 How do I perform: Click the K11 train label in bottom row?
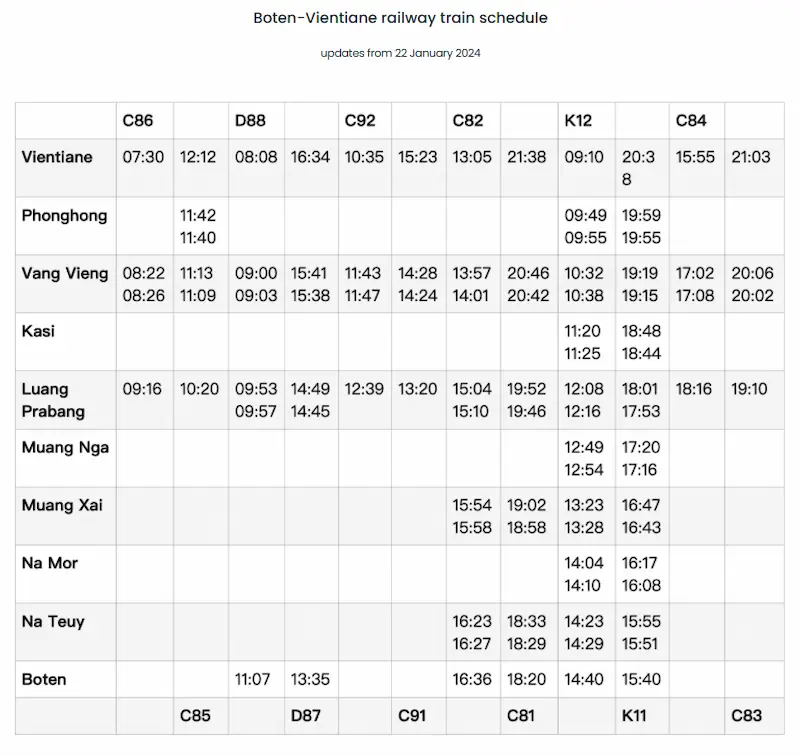(x=638, y=715)
